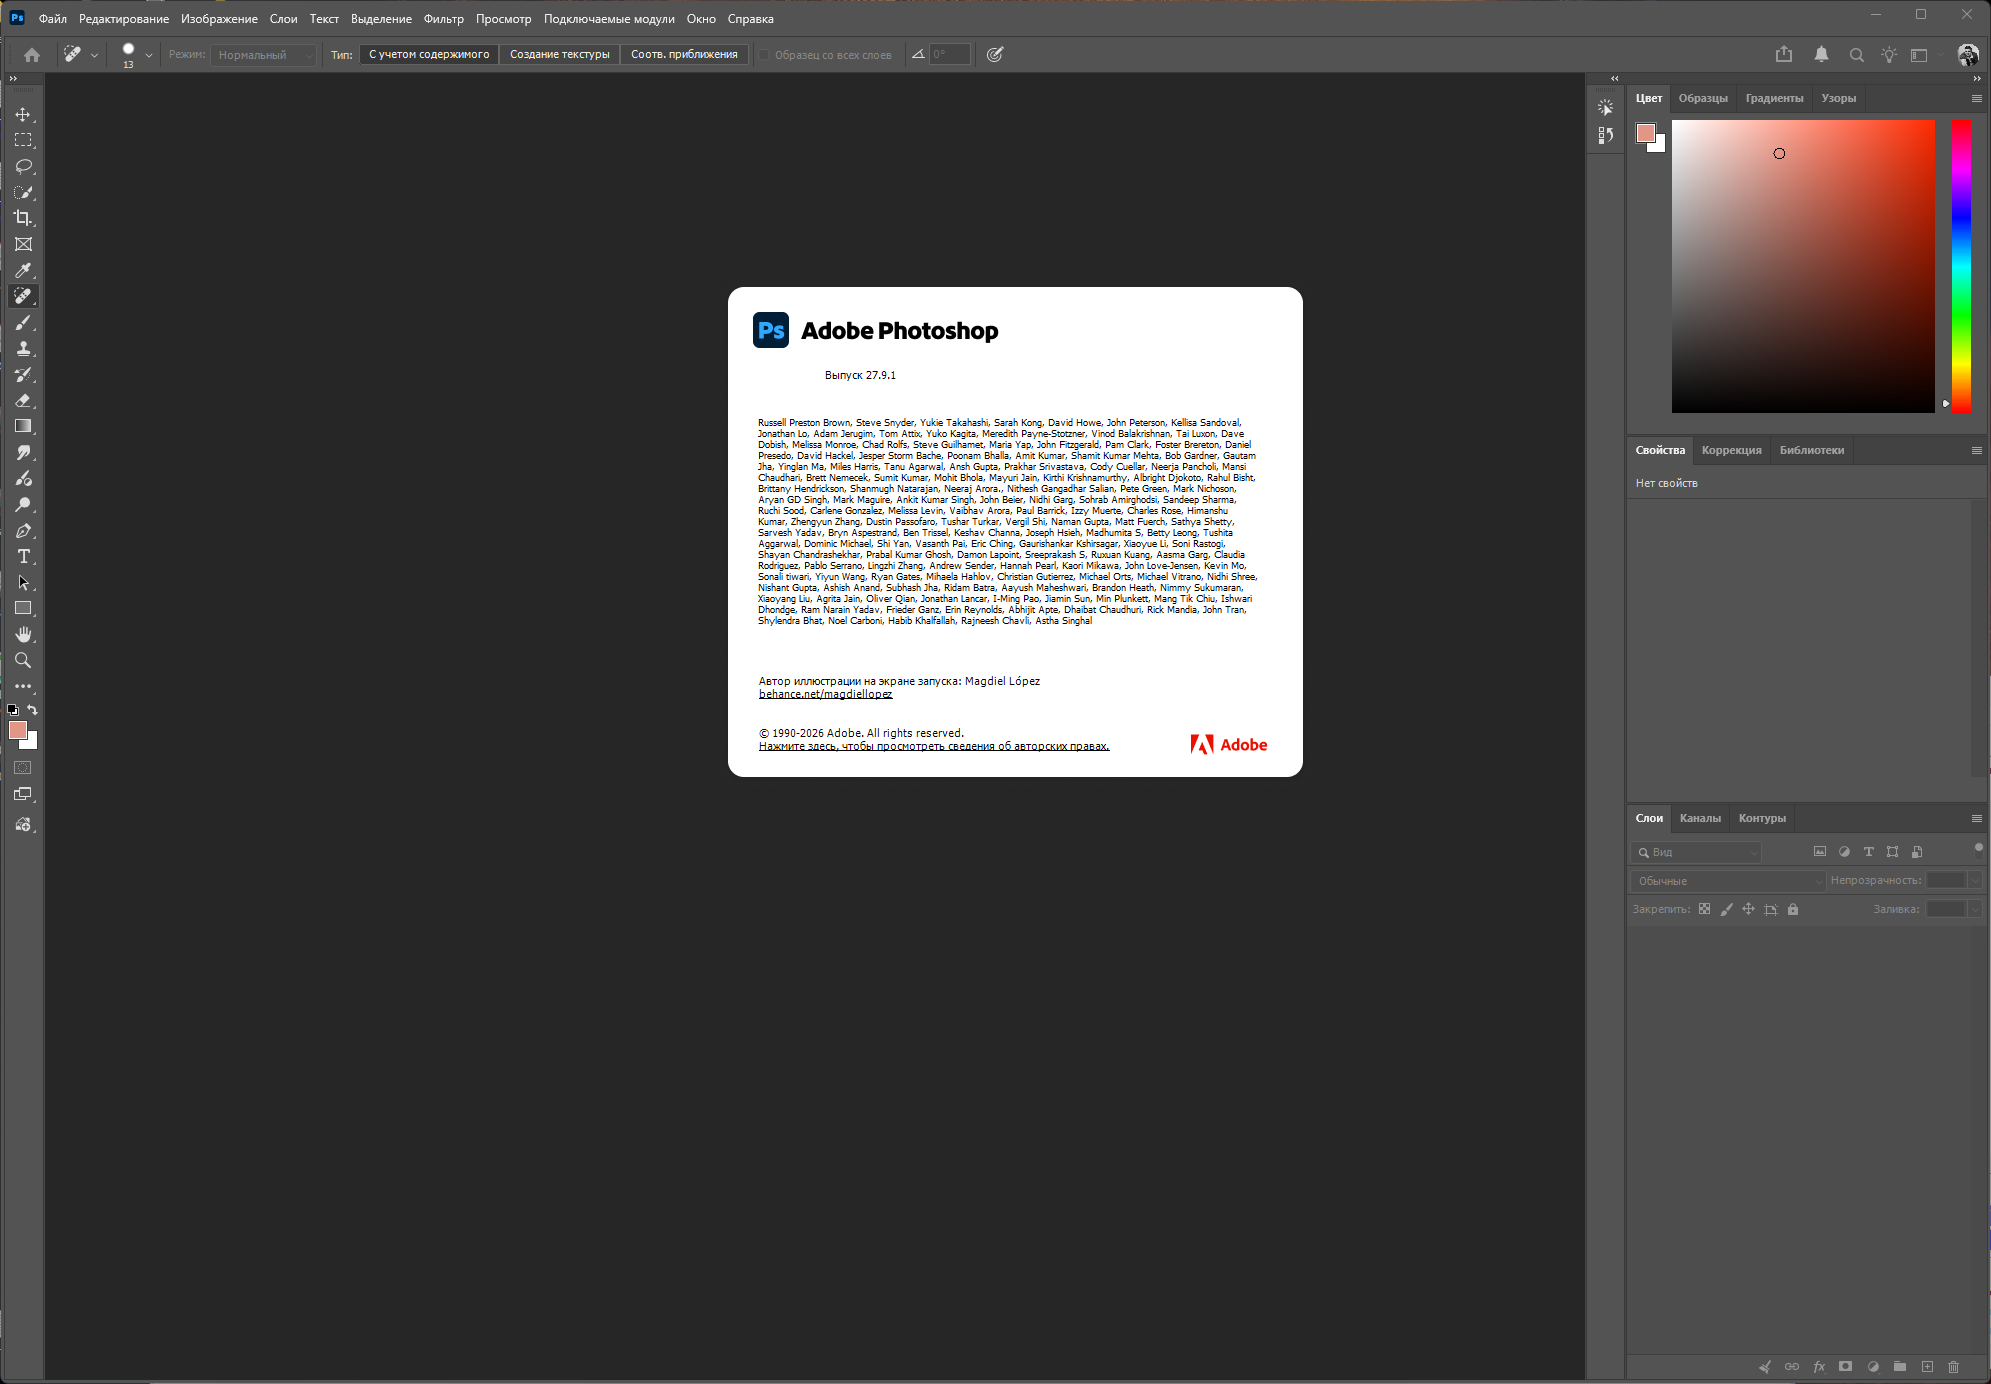Select the Clone Stamp tool

pyautogui.click(x=23, y=348)
